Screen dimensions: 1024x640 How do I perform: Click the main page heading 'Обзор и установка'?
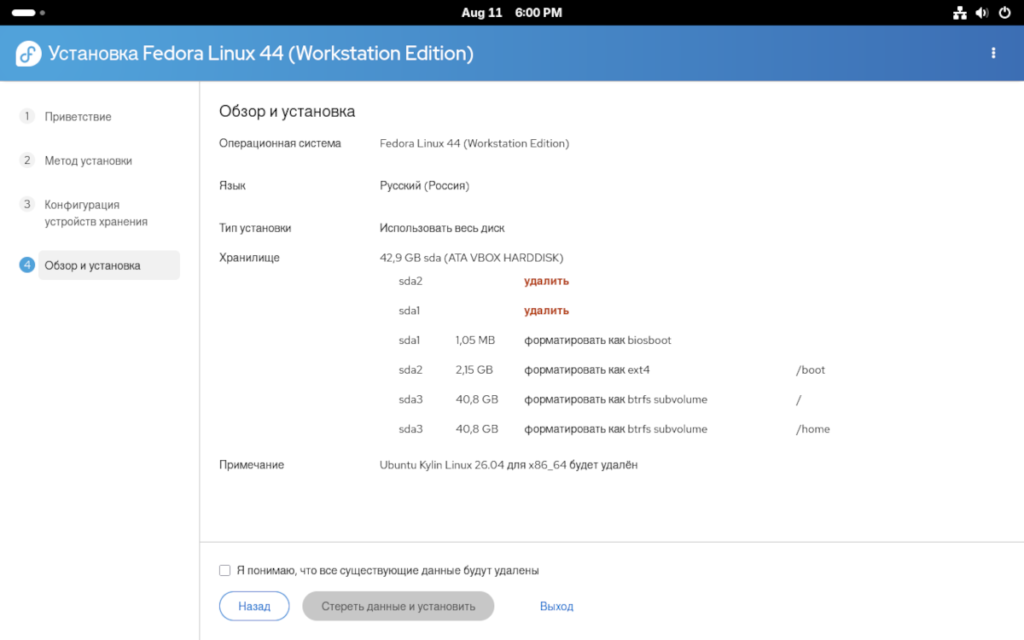(x=287, y=111)
